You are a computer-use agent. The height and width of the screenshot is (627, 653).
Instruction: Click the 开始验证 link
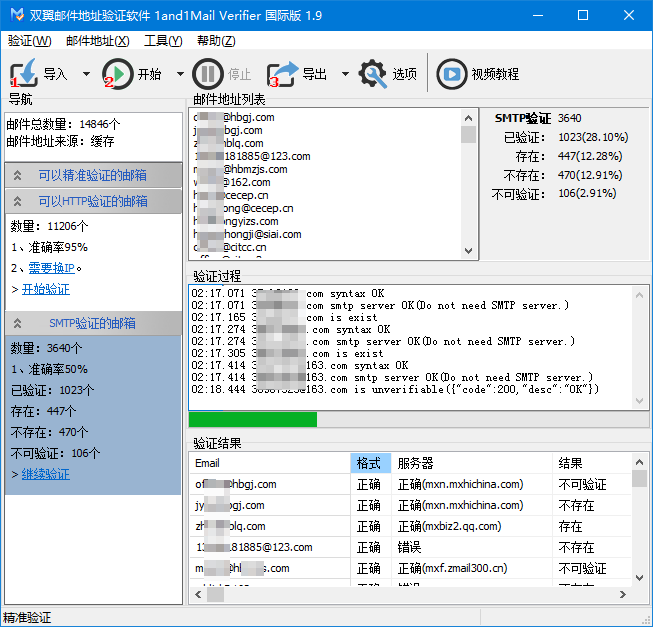tap(45, 289)
